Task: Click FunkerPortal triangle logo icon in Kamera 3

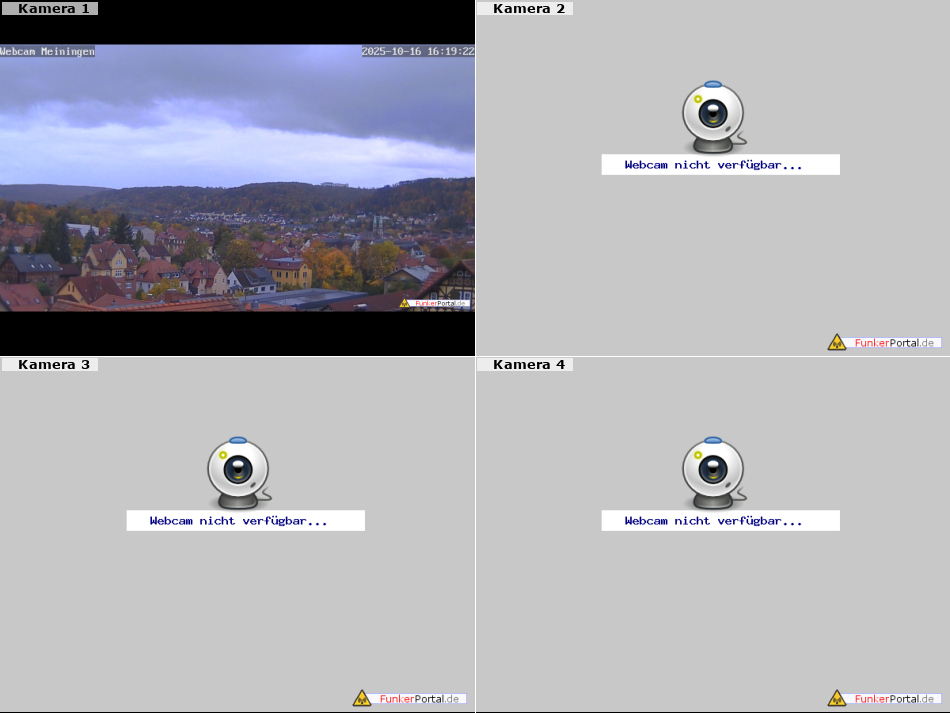Action: (362, 698)
